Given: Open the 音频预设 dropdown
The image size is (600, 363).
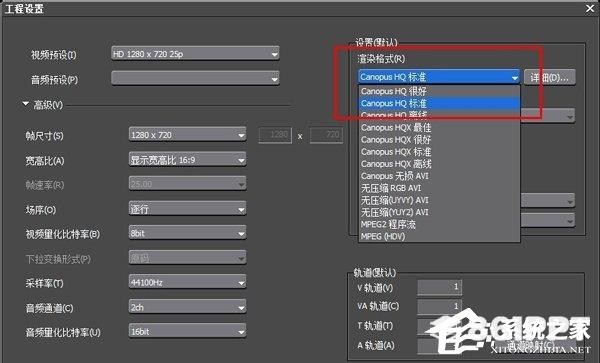Looking at the screenshot, I should click(195, 78).
